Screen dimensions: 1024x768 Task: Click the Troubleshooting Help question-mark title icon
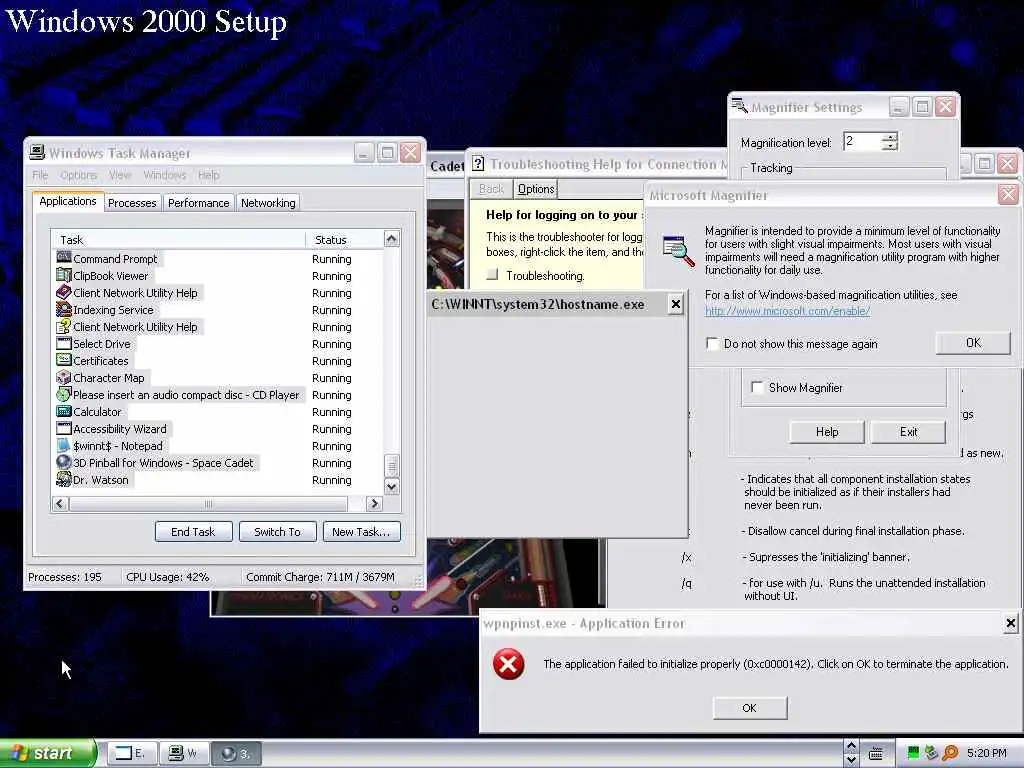pyautogui.click(x=478, y=163)
